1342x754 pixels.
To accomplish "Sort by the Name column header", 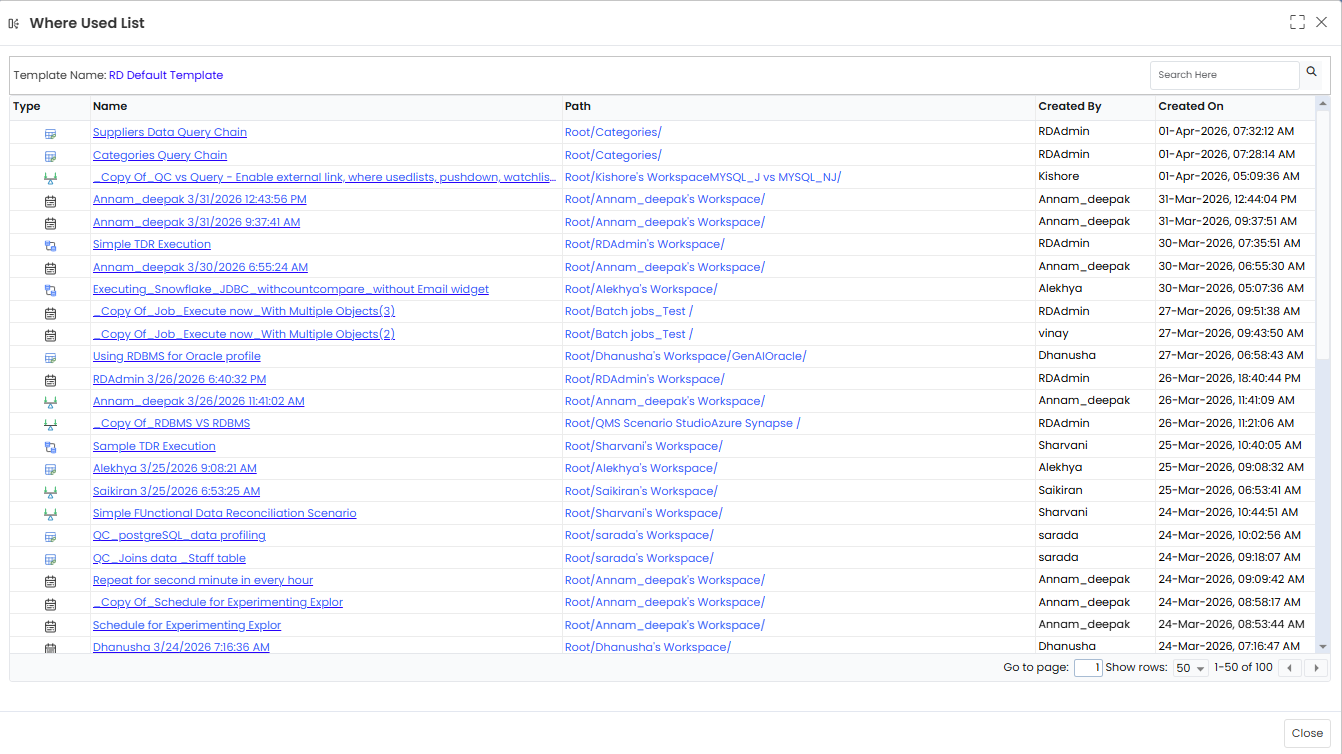I will pyautogui.click(x=110, y=106).
